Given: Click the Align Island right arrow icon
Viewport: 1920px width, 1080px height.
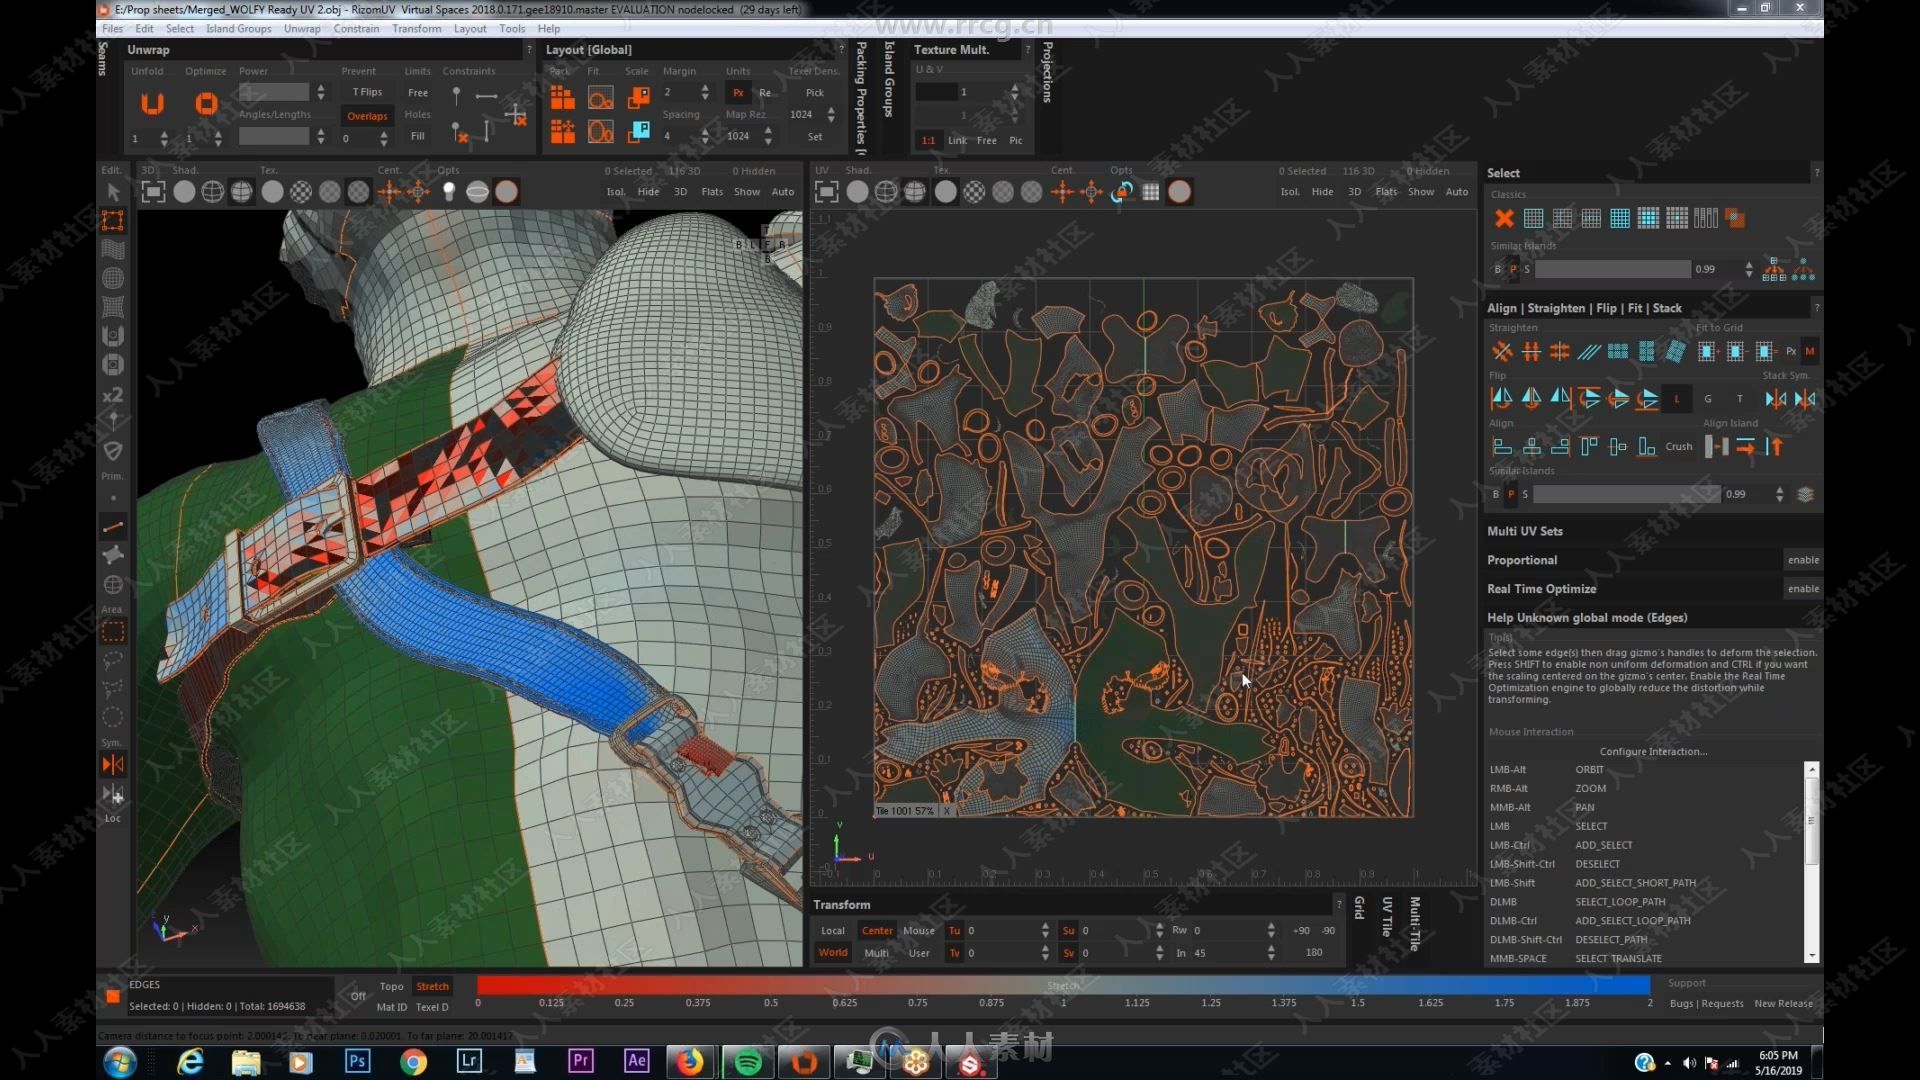Looking at the screenshot, I should pyautogui.click(x=1745, y=446).
